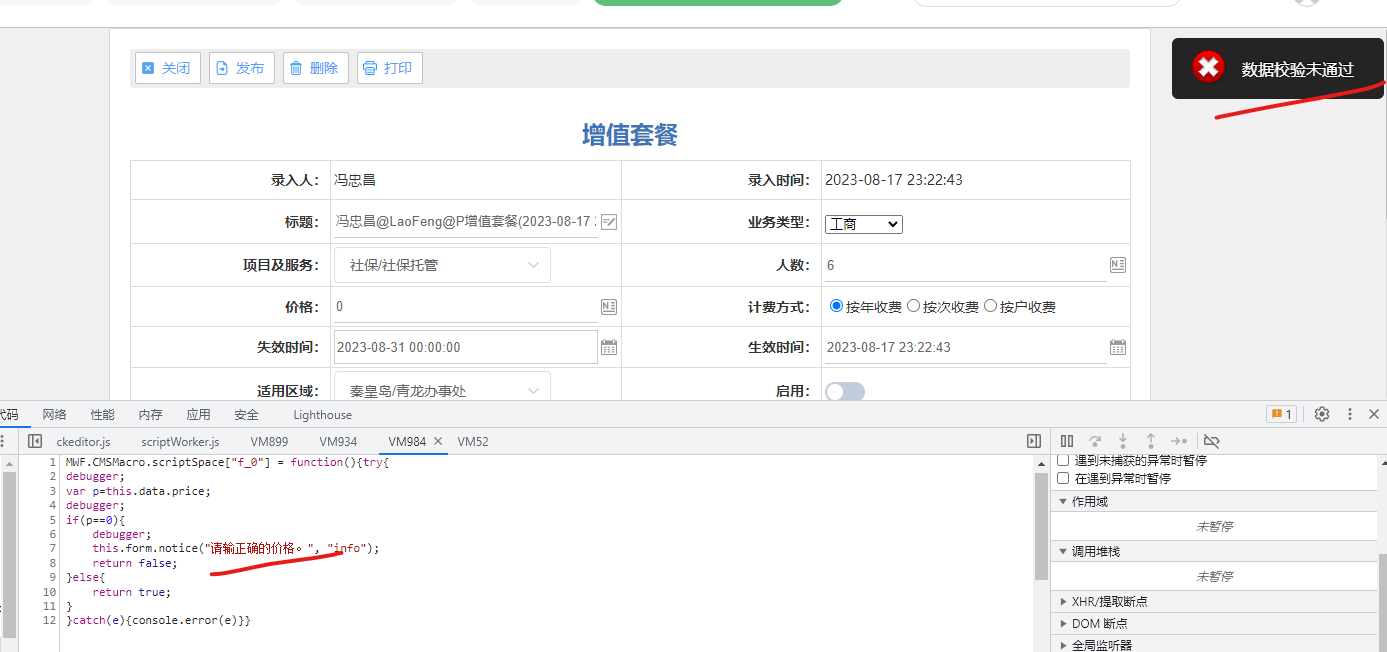This screenshot has width=1387, height=652.
Task: Click the 人数 input field
Action: (x=966, y=265)
